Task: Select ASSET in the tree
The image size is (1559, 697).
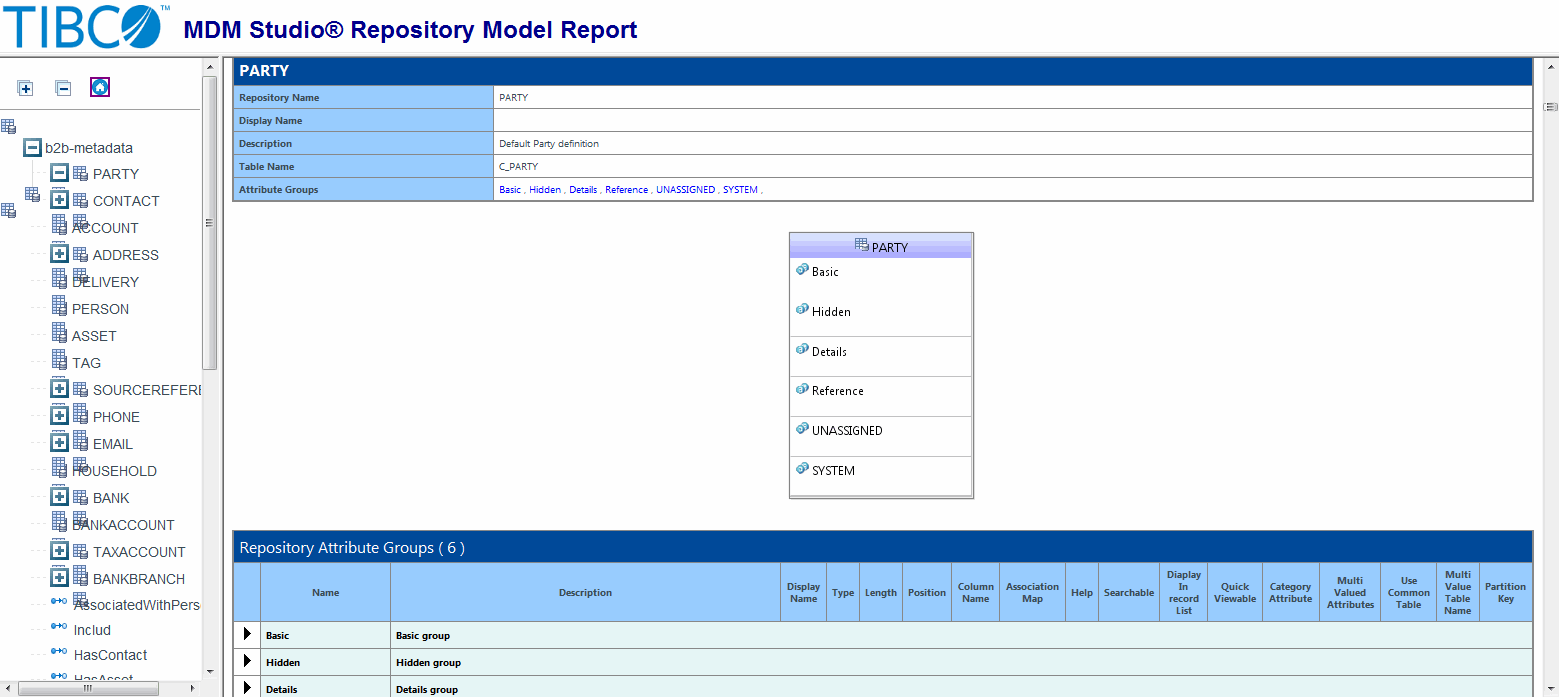Action: pos(94,336)
